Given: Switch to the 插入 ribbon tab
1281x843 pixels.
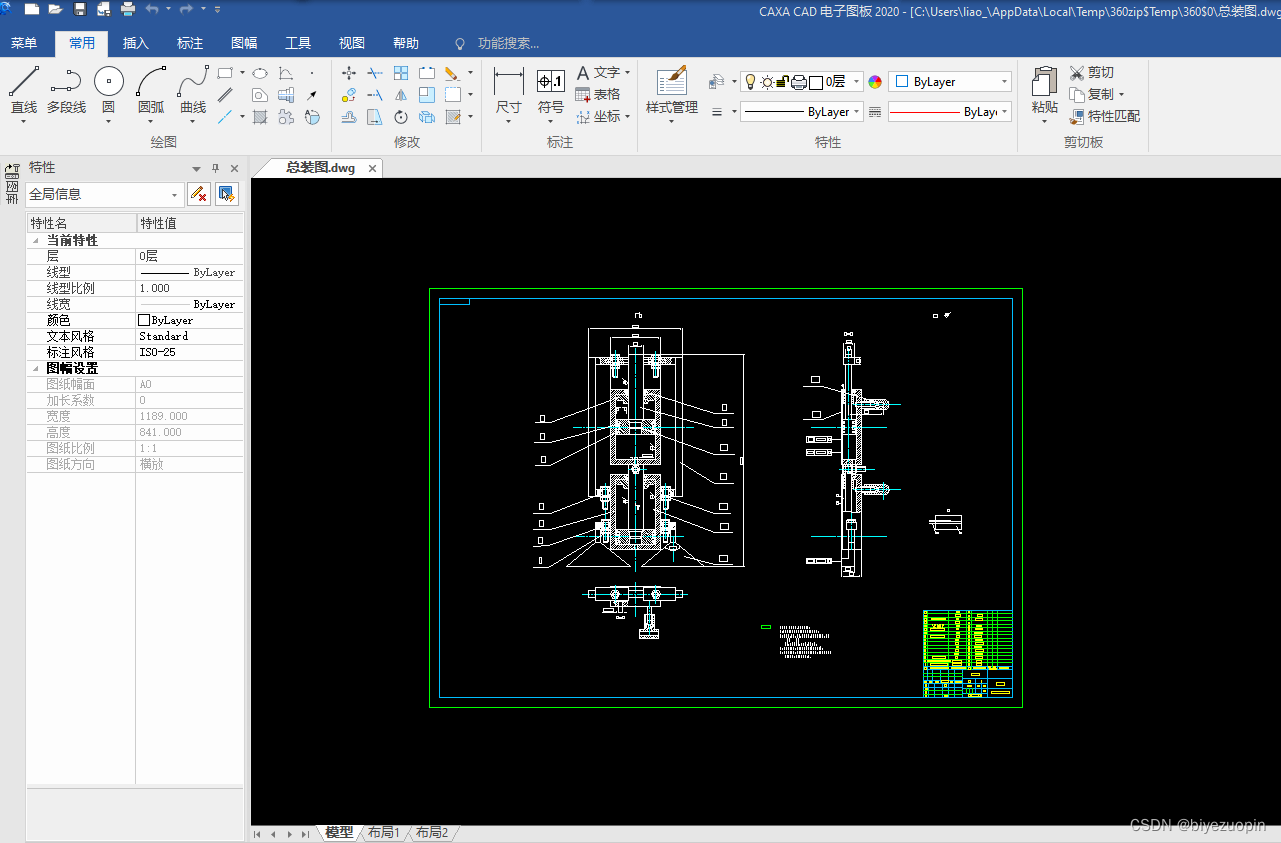Looking at the screenshot, I should click(136, 43).
